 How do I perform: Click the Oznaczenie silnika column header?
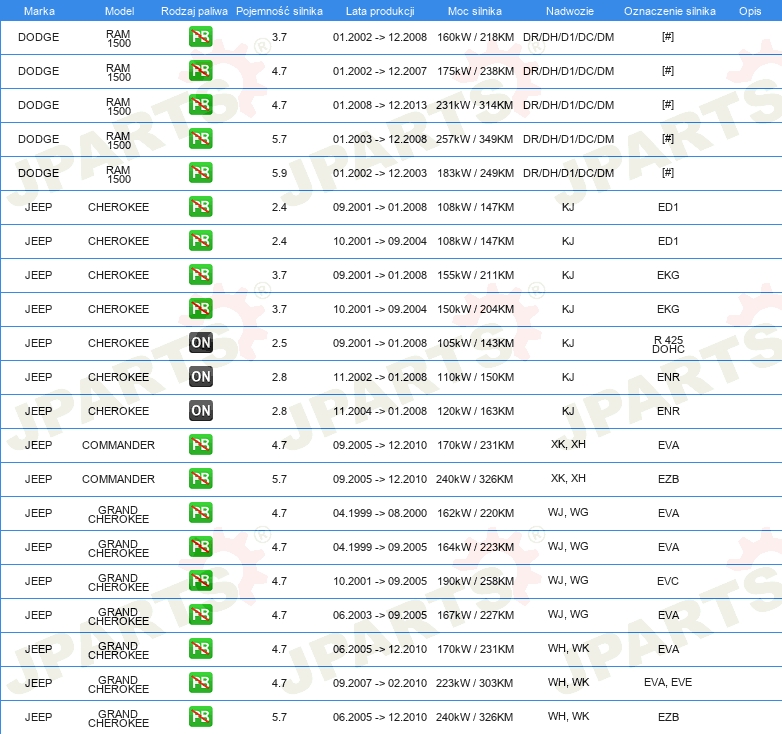[x=667, y=11]
